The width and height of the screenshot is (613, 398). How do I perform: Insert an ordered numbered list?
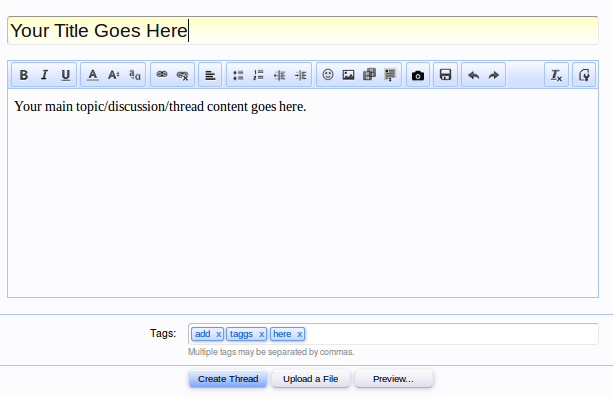pos(258,75)
